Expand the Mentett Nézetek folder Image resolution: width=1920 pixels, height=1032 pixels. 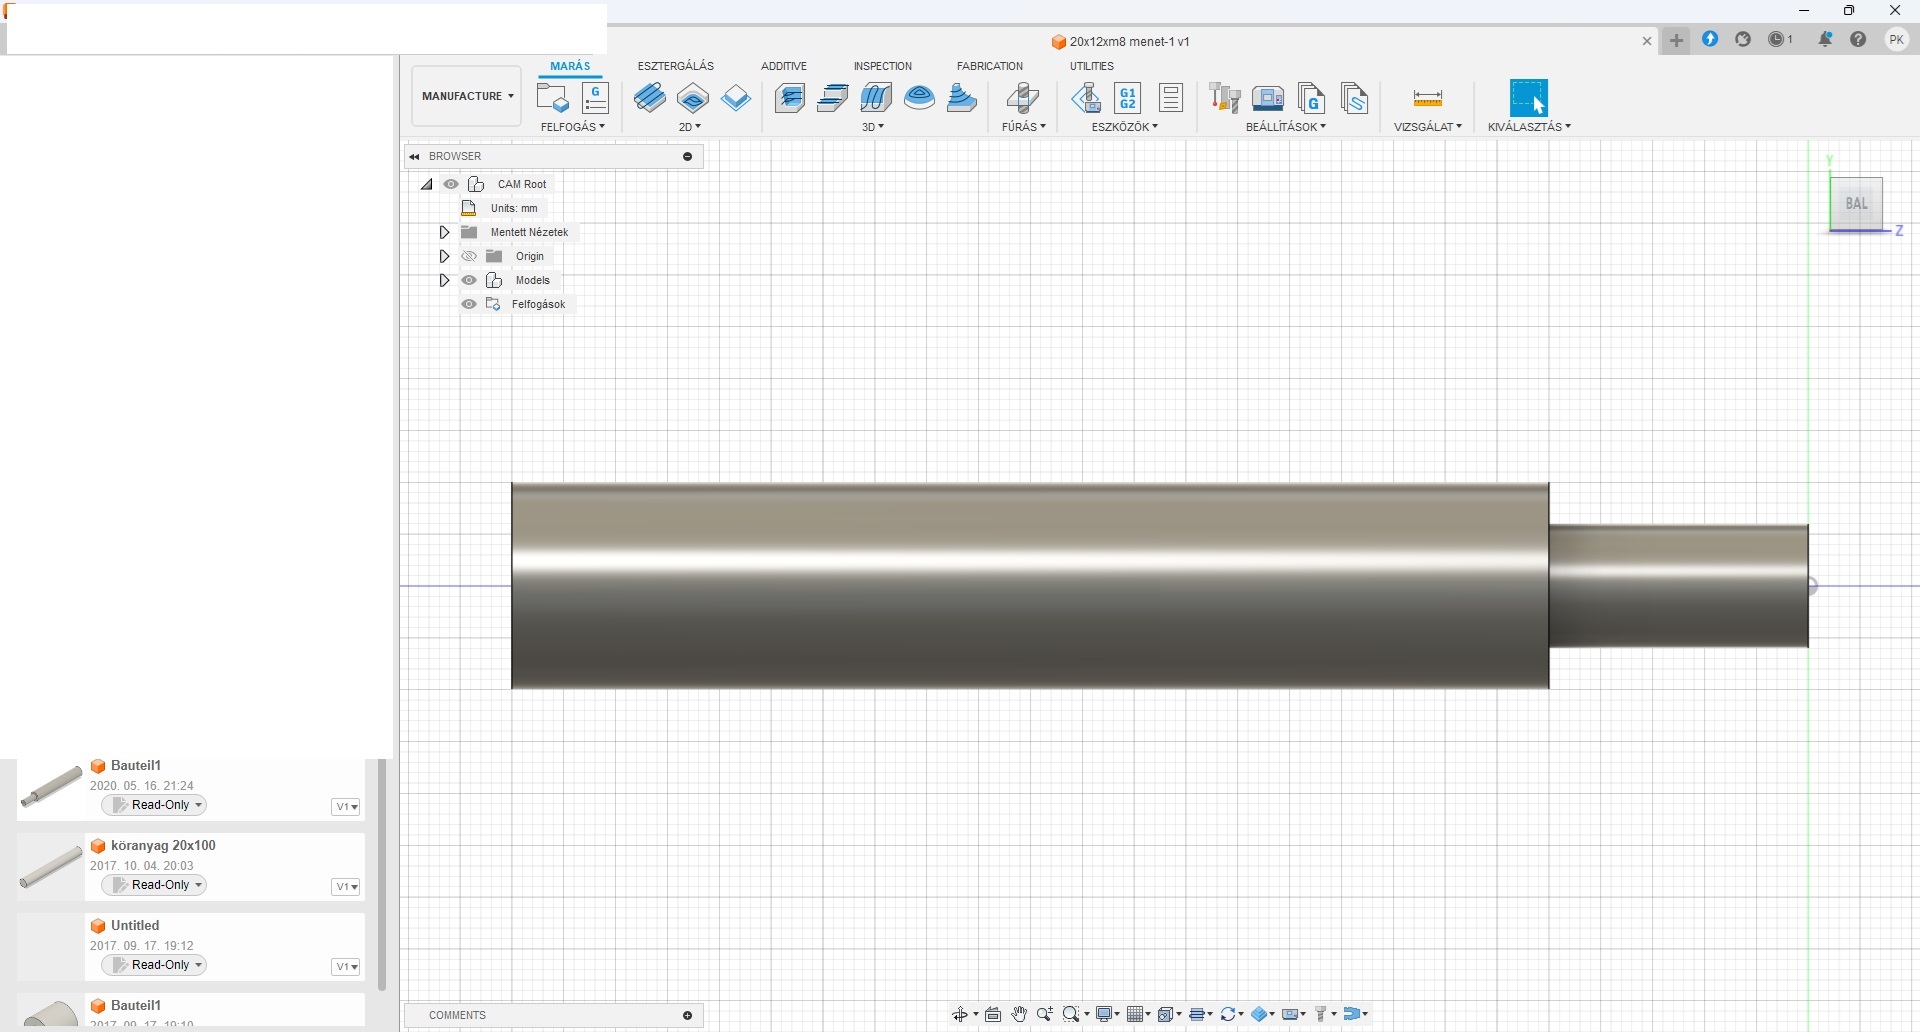[444, 232]
